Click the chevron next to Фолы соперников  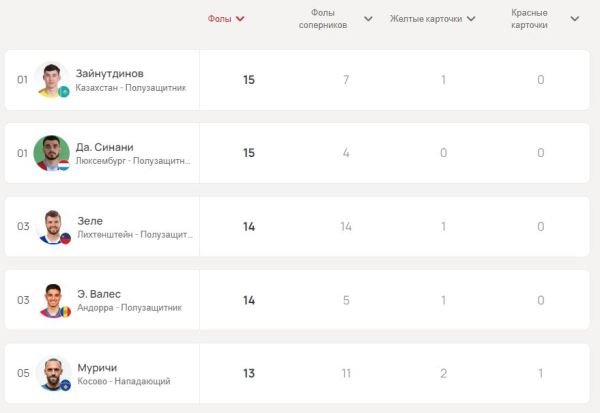[x=368, y=19]
